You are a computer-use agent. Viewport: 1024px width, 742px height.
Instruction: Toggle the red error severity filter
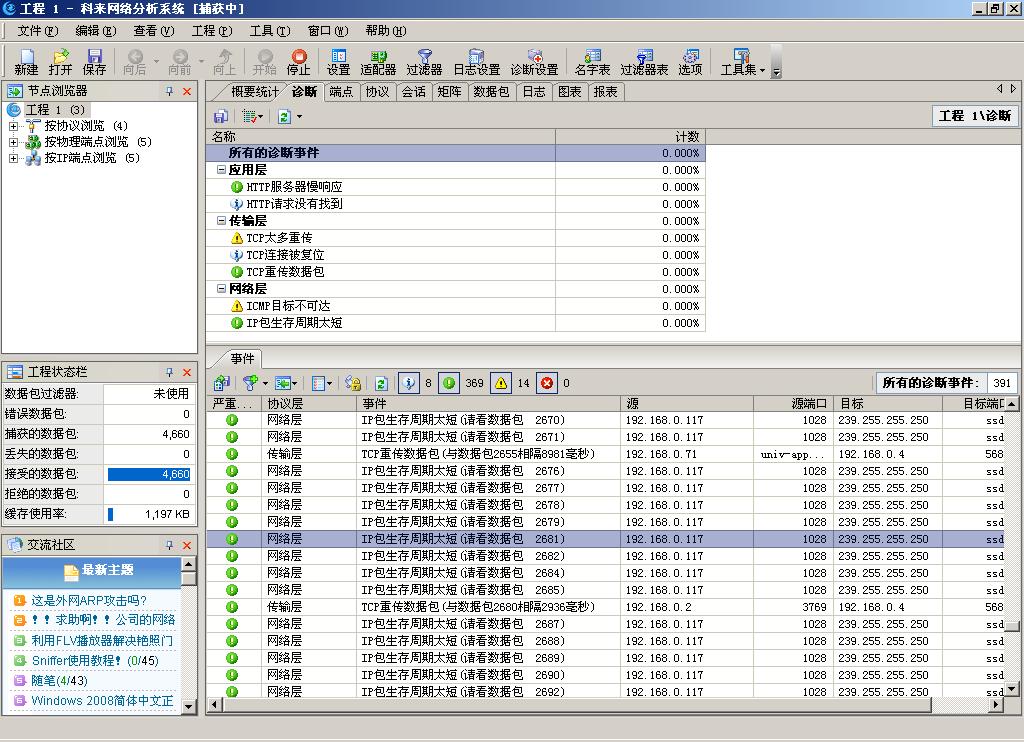pyautogui.click(x=547, y=383)
